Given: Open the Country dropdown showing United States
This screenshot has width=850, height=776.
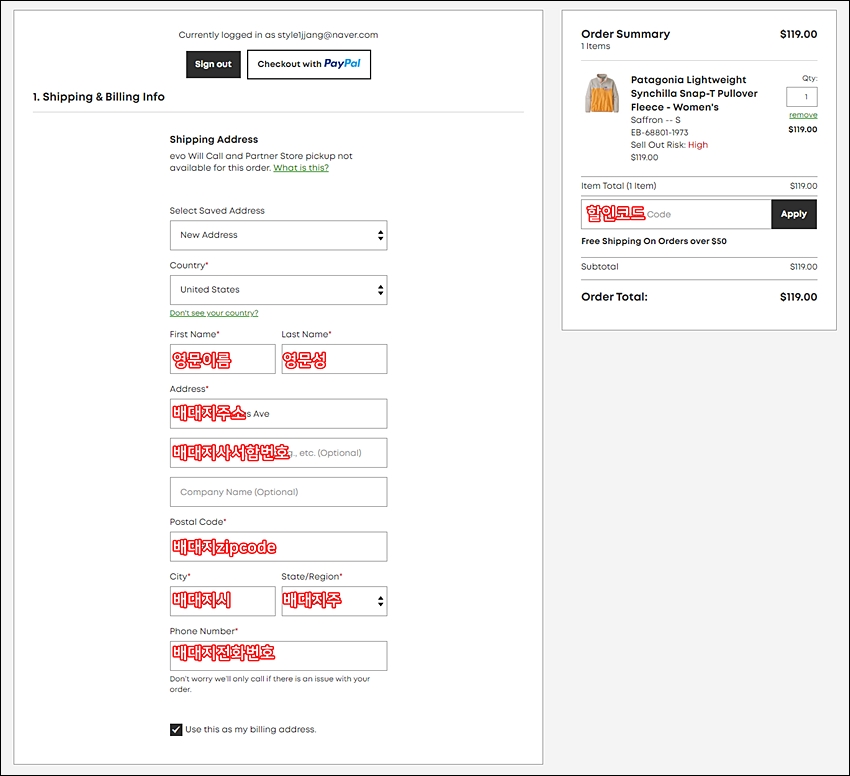Looking at the screenshot, I should [279, 290].
